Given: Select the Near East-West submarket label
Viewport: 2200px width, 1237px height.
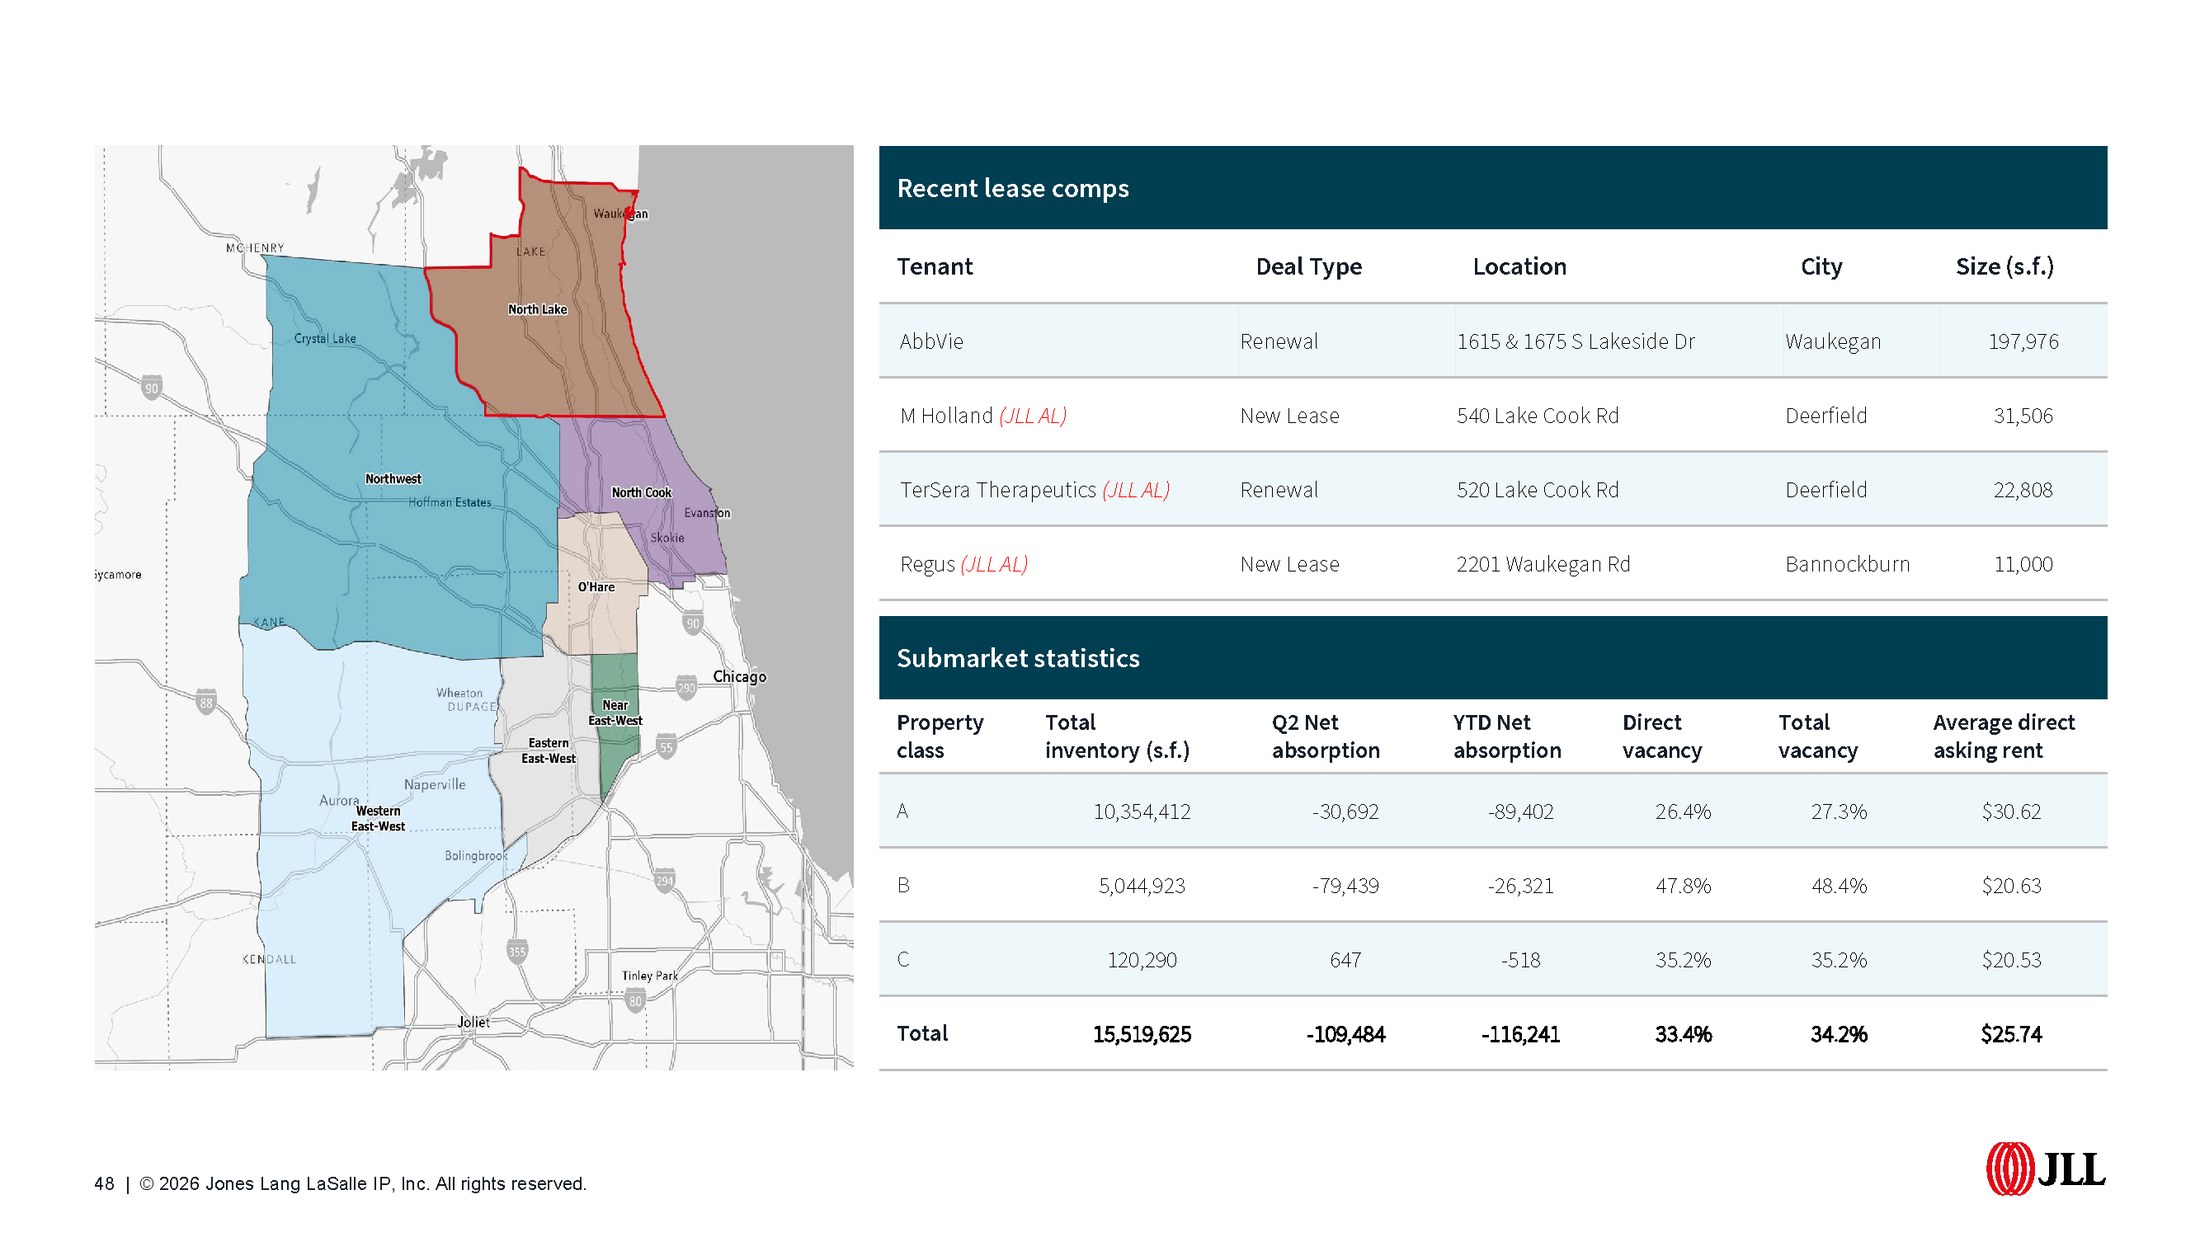Looking at the screenshot, I should pos(615,712).
